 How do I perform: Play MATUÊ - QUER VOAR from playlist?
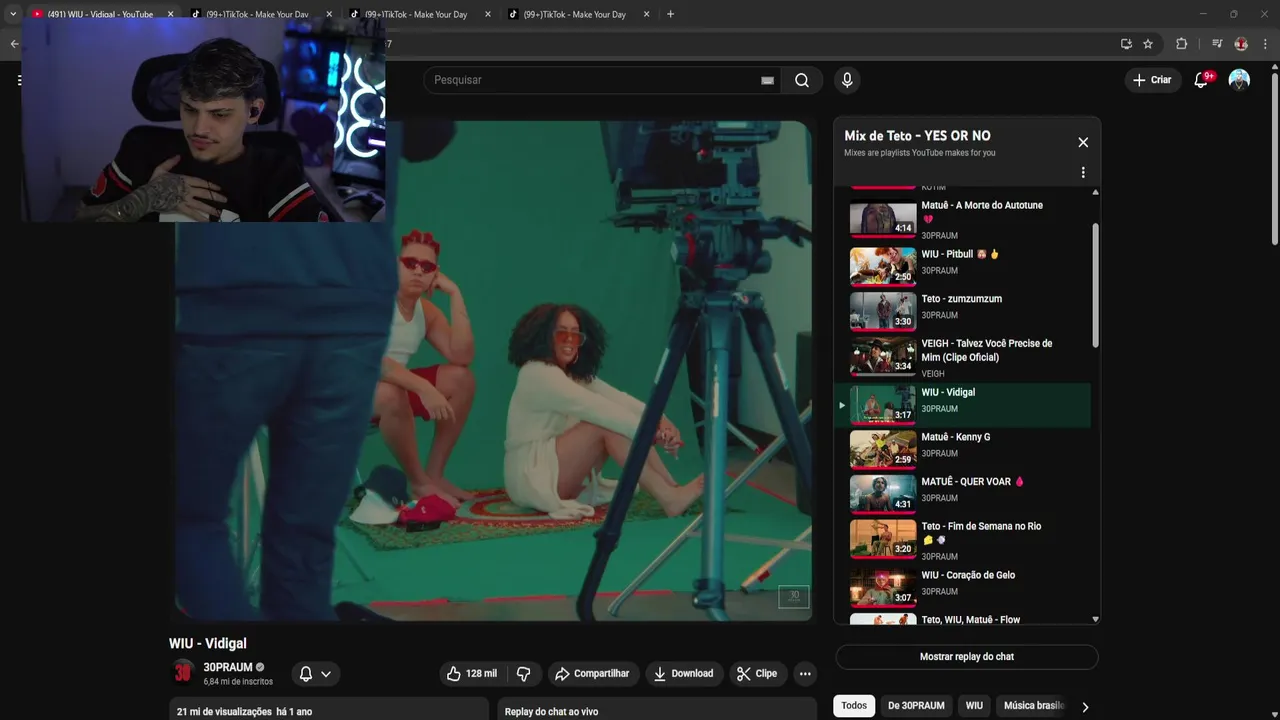click(x=962, y=494)
